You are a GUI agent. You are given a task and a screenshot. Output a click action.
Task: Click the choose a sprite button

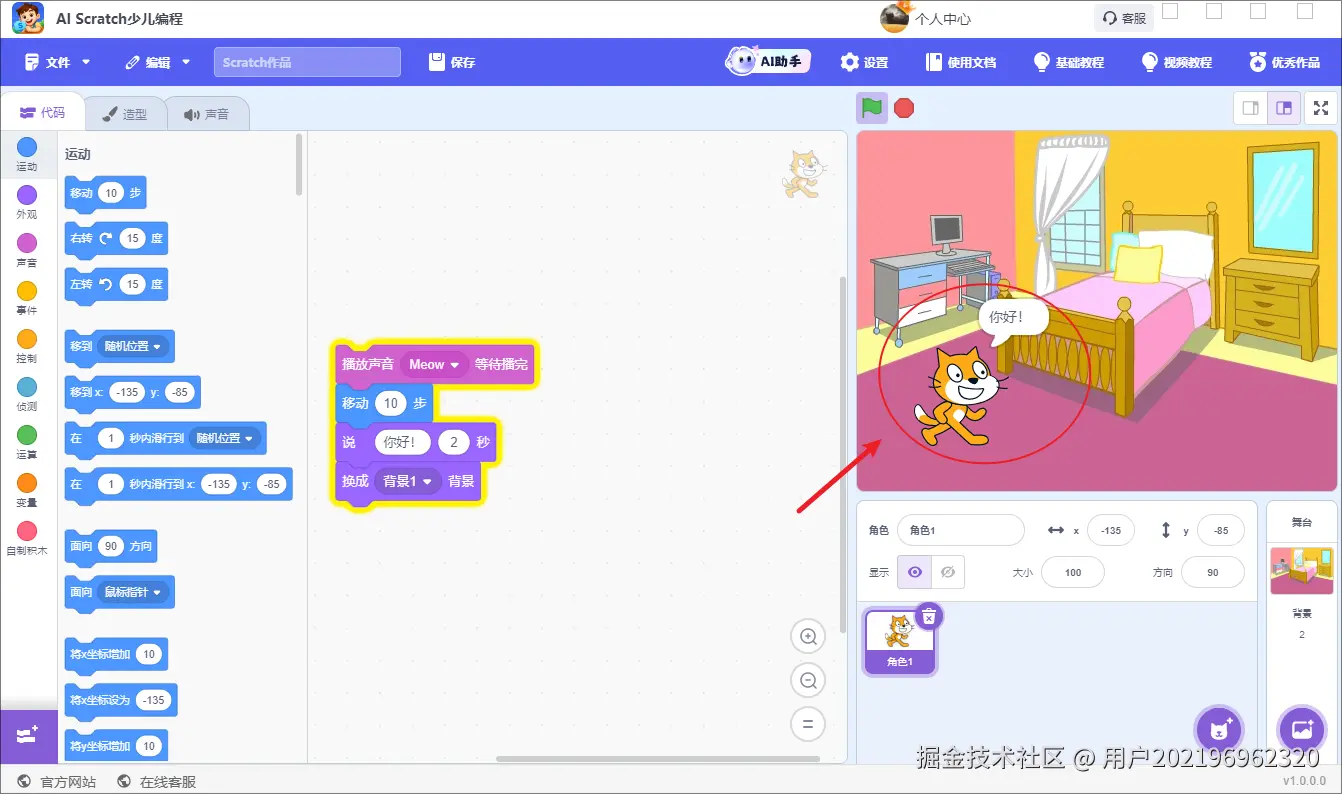click(x=1219, y=729)
